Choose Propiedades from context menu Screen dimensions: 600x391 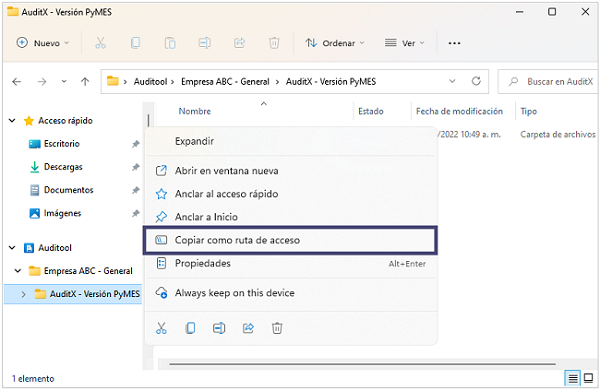point(202,264)
